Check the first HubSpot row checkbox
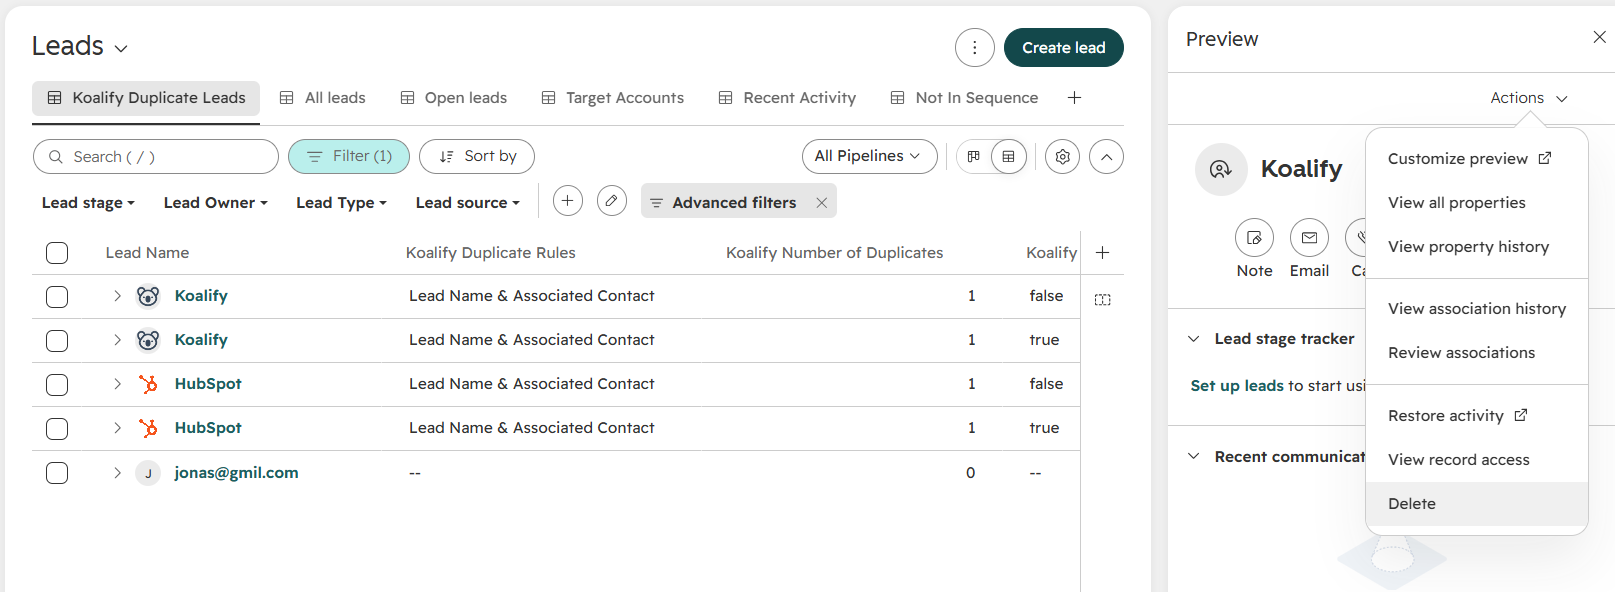Screen dimensions: 1615x592 57,385
